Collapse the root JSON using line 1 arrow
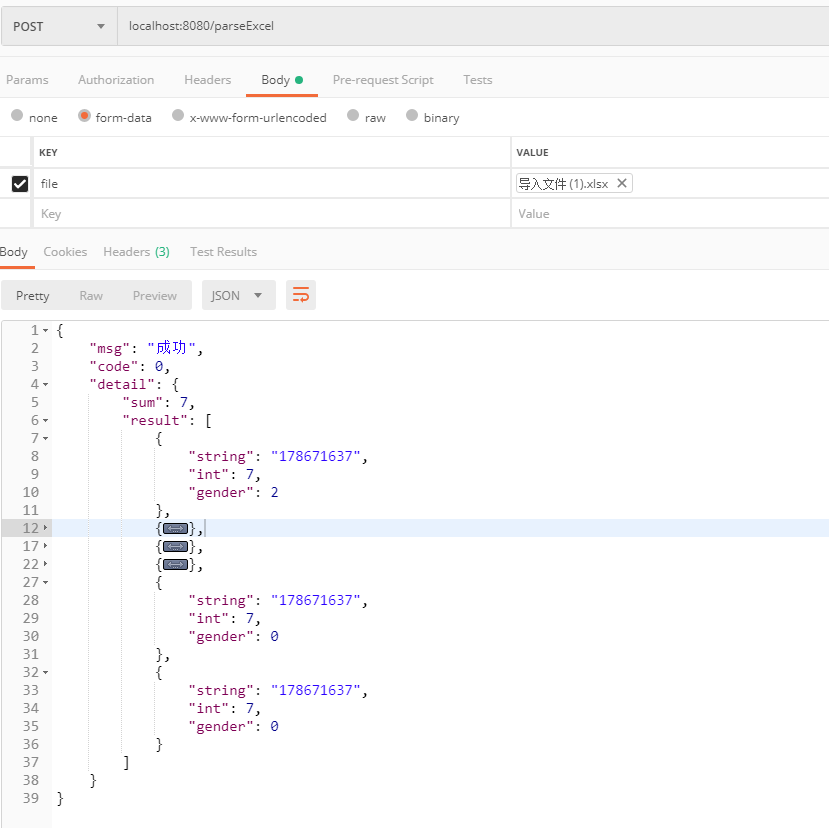 (44, 329)
